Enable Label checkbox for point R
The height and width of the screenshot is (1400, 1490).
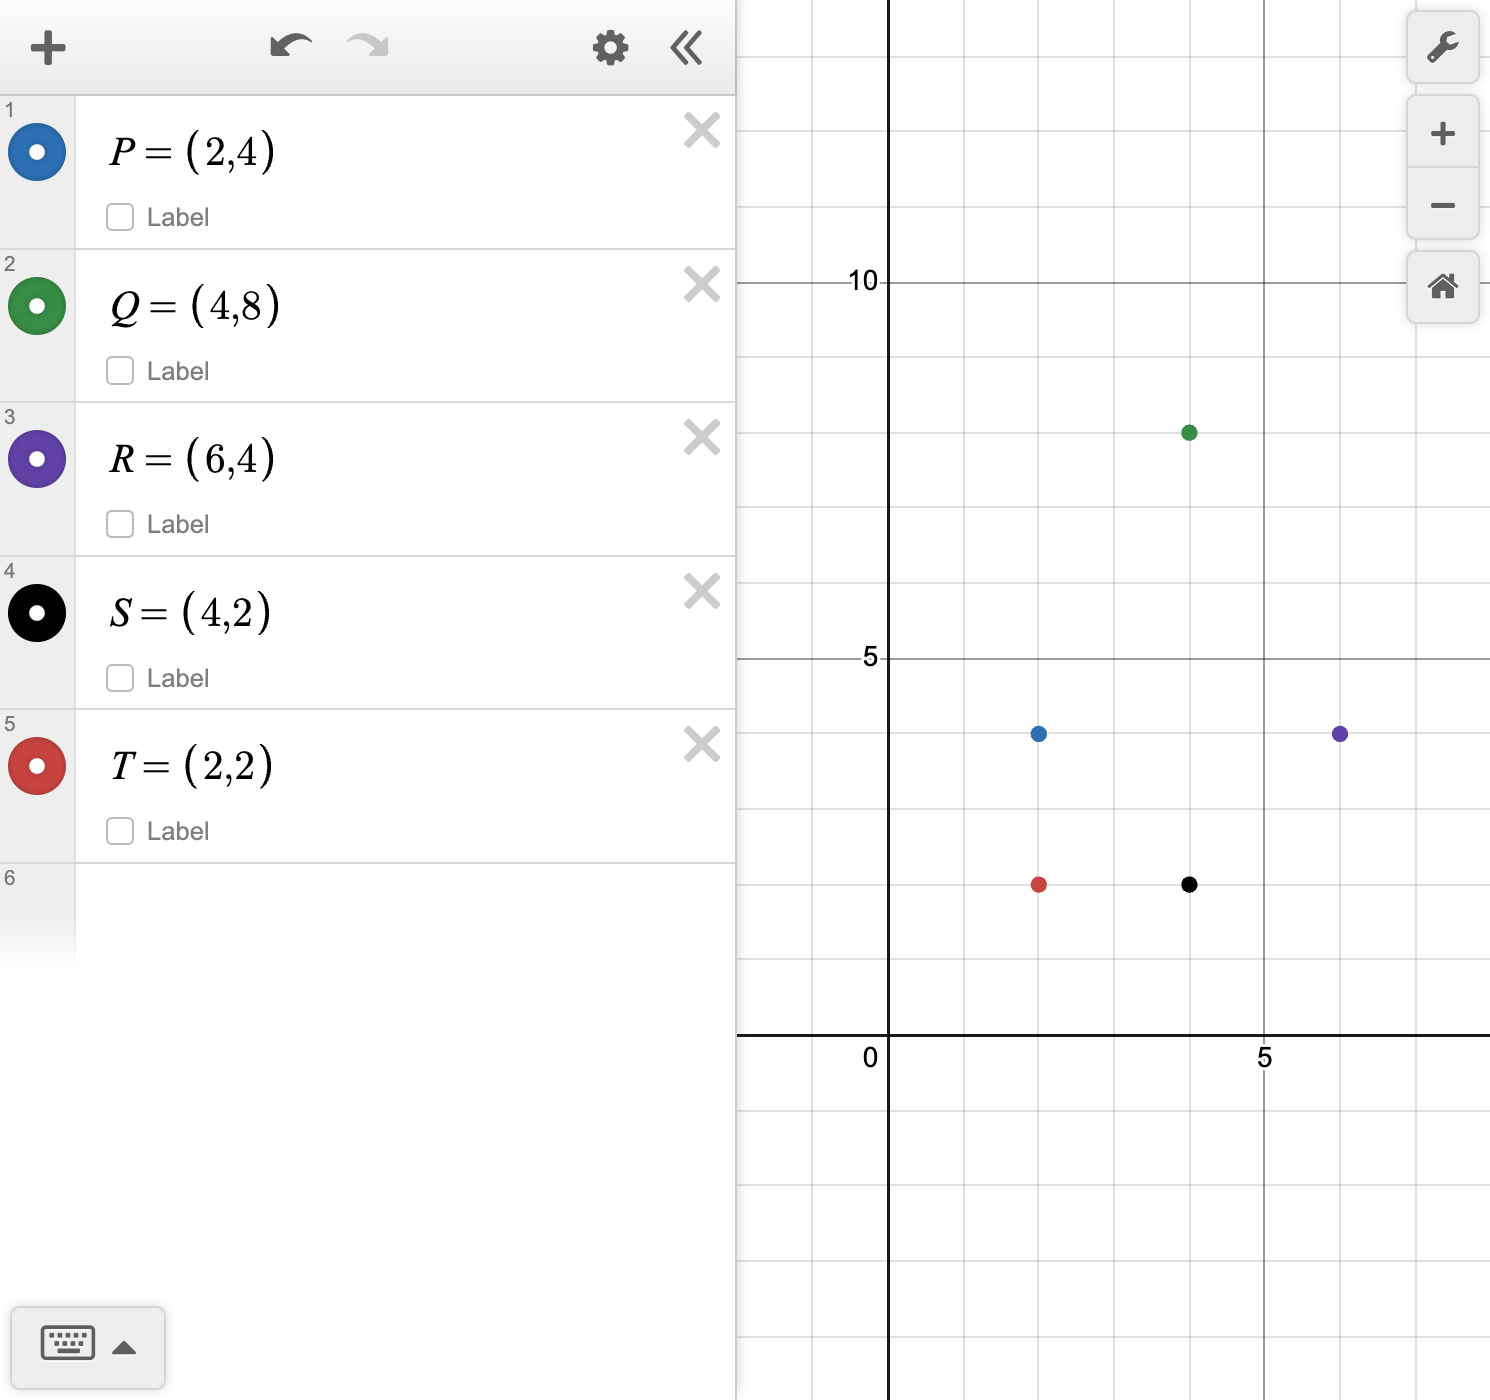[120, 524]
